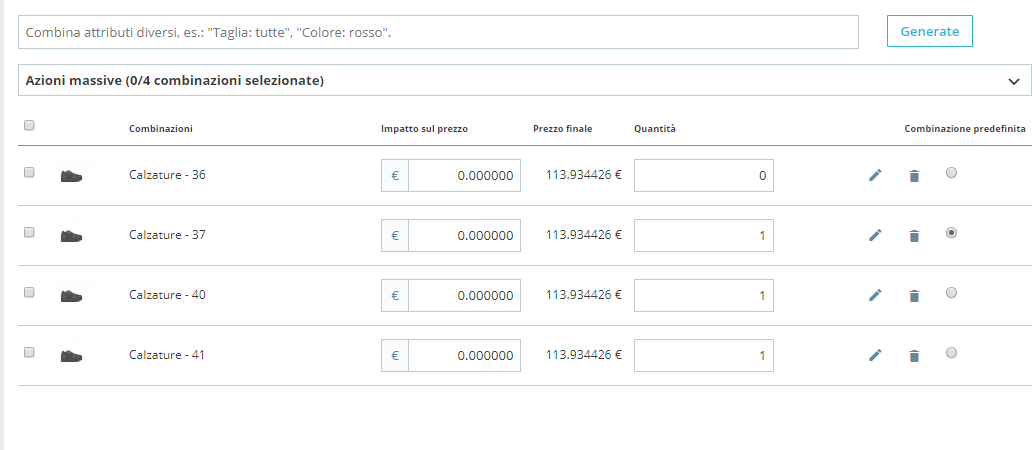Open Azioni massive bulk actions panel
1032x450 pixels.
pos(525,80)
